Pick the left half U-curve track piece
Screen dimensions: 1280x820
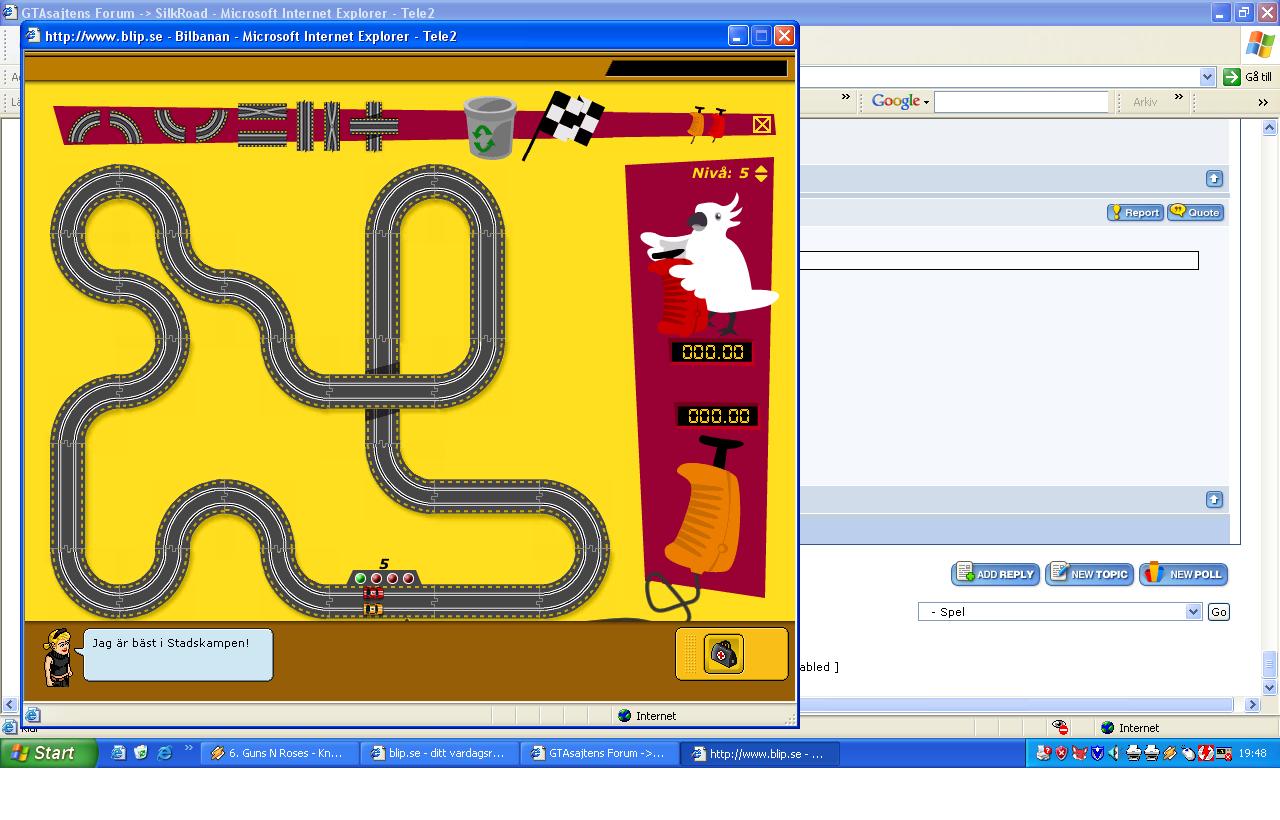click(172, 124)
